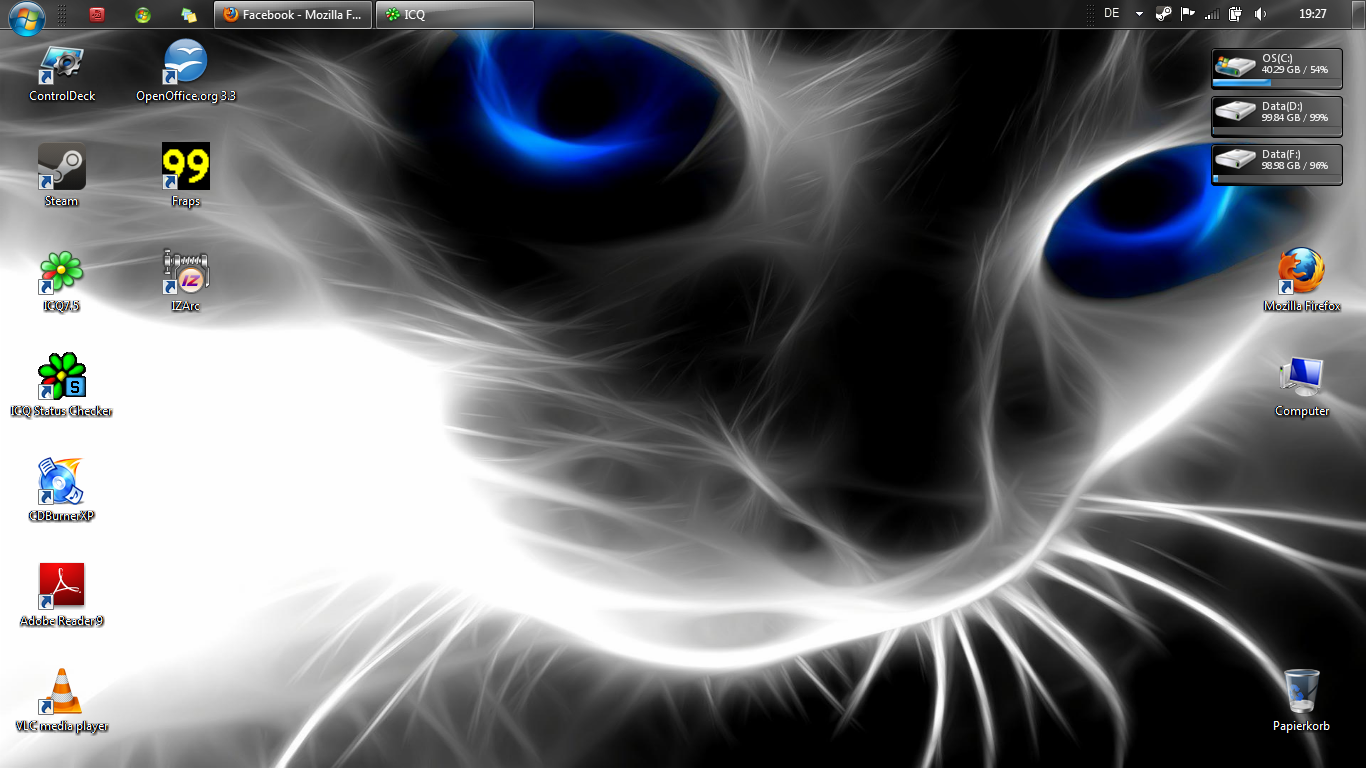This screenshot has height=768, width=1366.
Task: Click the Steam icon in system tray
Action: [x=1163, y=14]
